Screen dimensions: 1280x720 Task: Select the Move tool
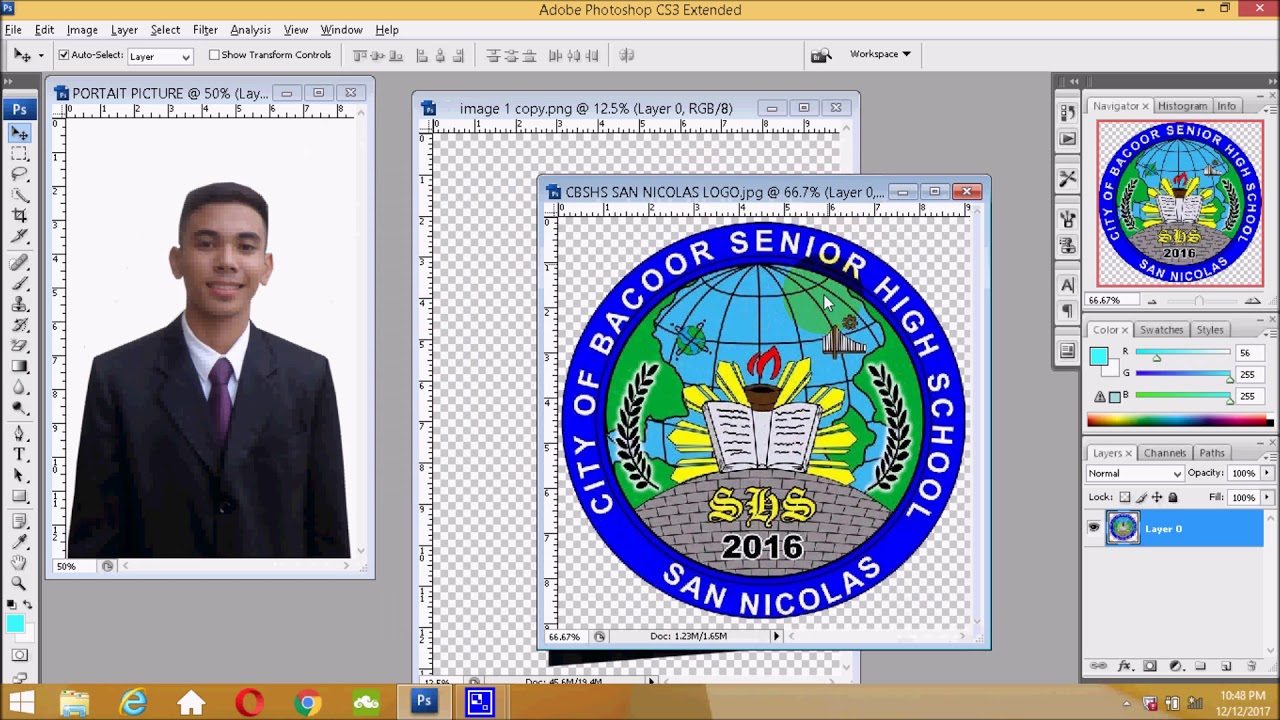point(20,132)
